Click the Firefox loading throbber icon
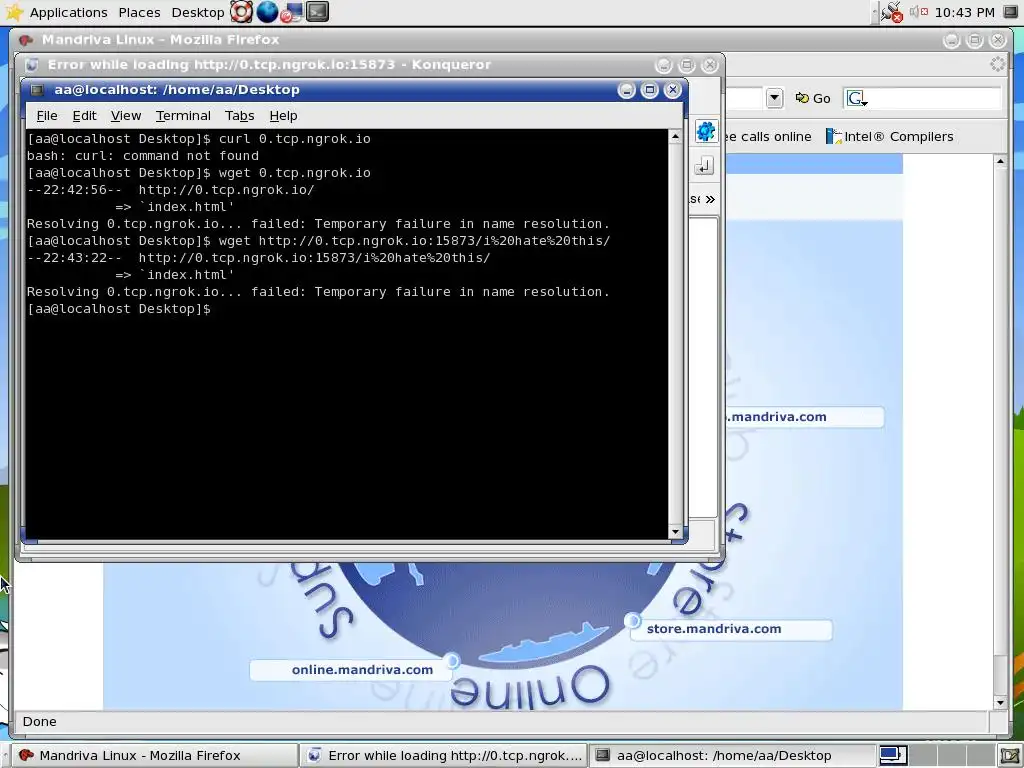 [x=997, y=64]
